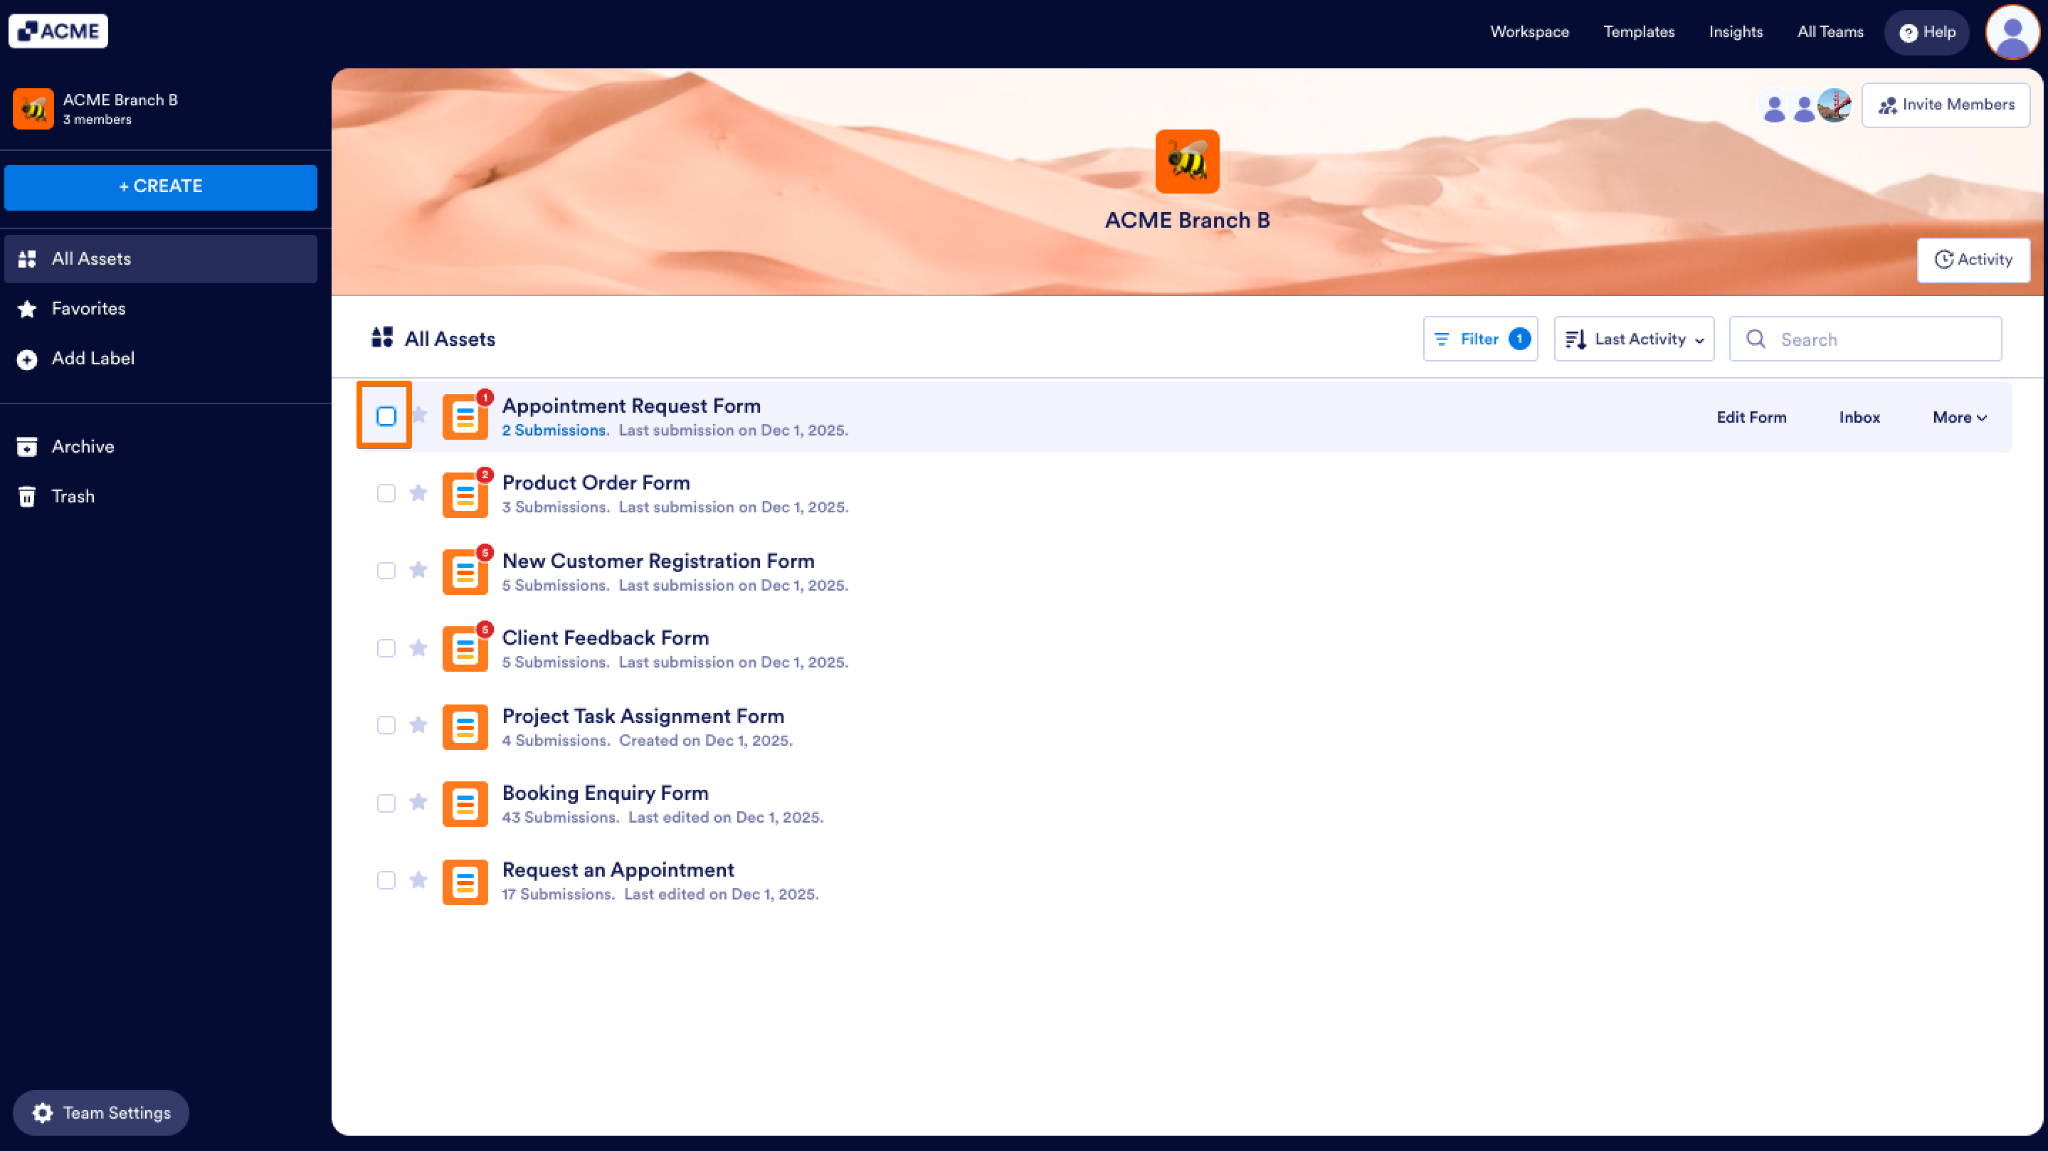Click the Team Settings gear icon

(x=42, y=1113)
